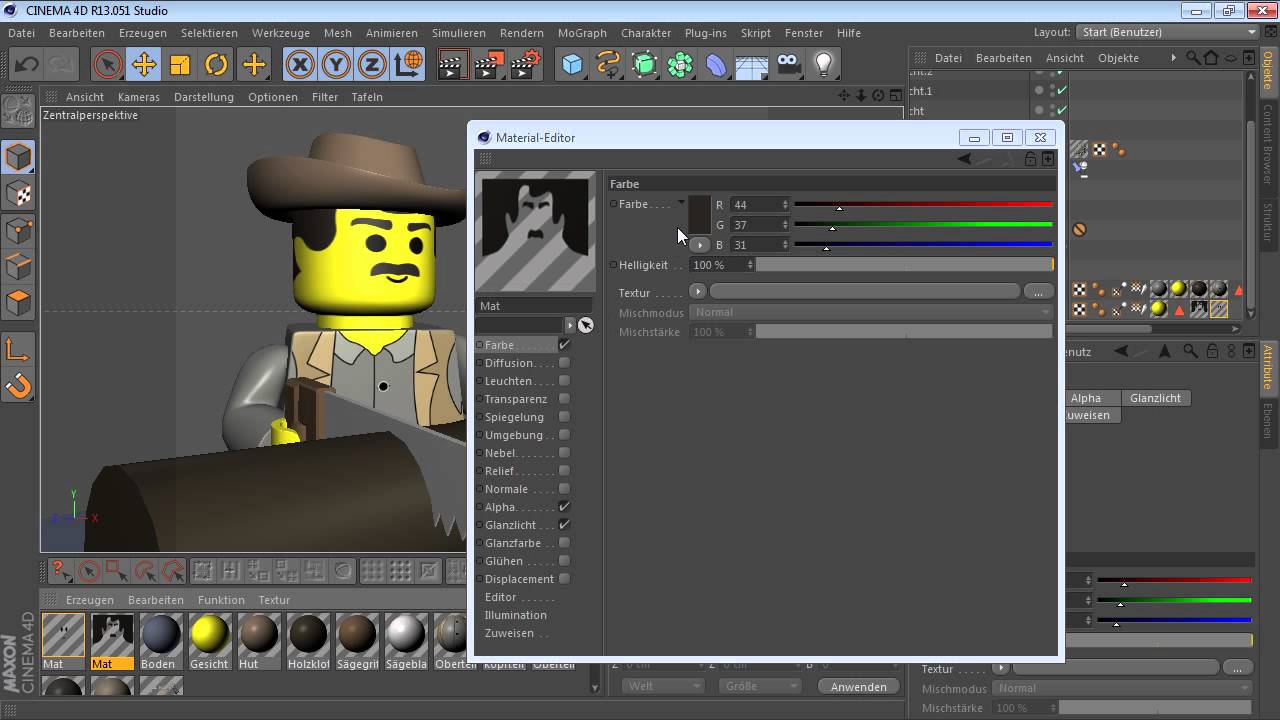Screen dimensions: 1280x720
Task: Add a camera object
Action: [789, 65]
